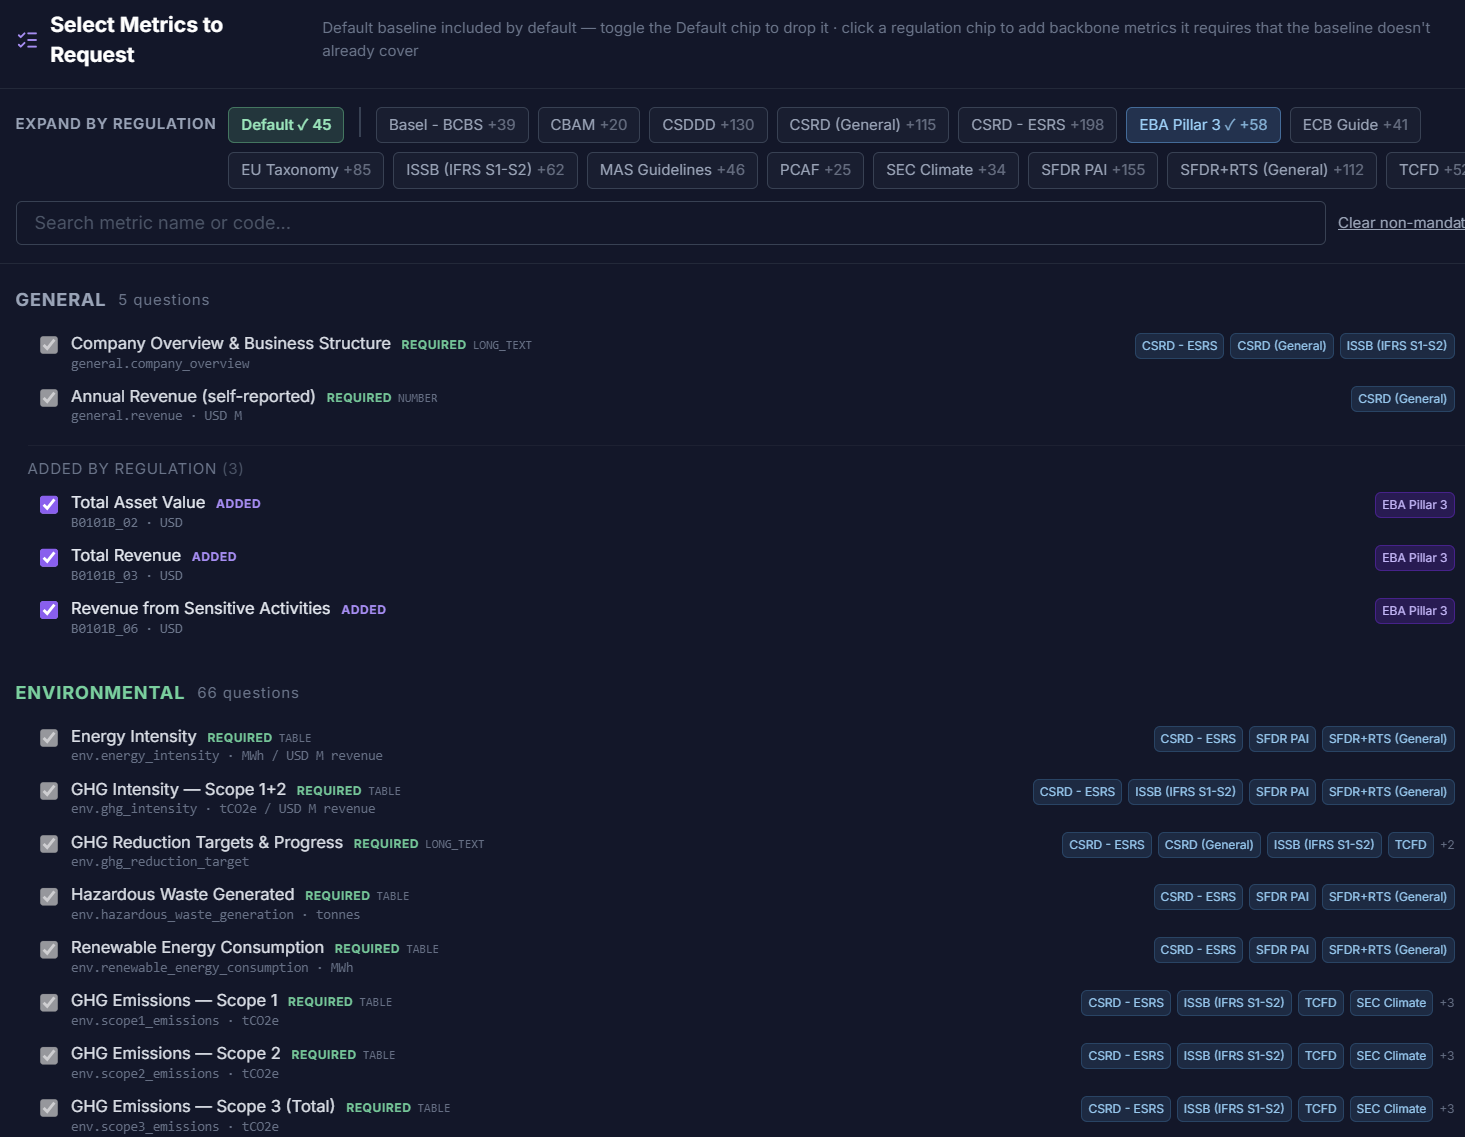Screen dimensions: 1465x1137
Task: Click CSRD (General) tag on Annual Revenue row
Action: pyautogui.click(x=1402, y=399)
